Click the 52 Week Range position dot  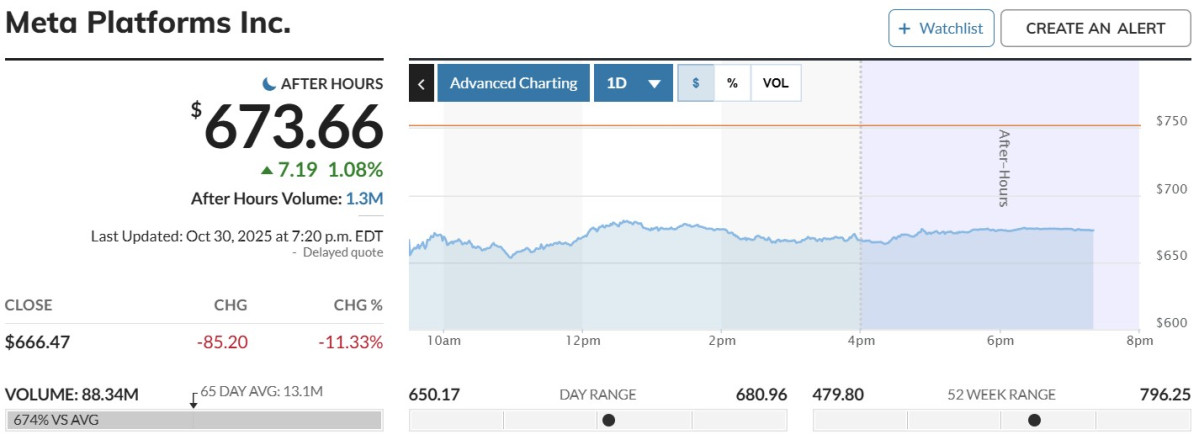pyautogui.click(x=1034, y=420)
